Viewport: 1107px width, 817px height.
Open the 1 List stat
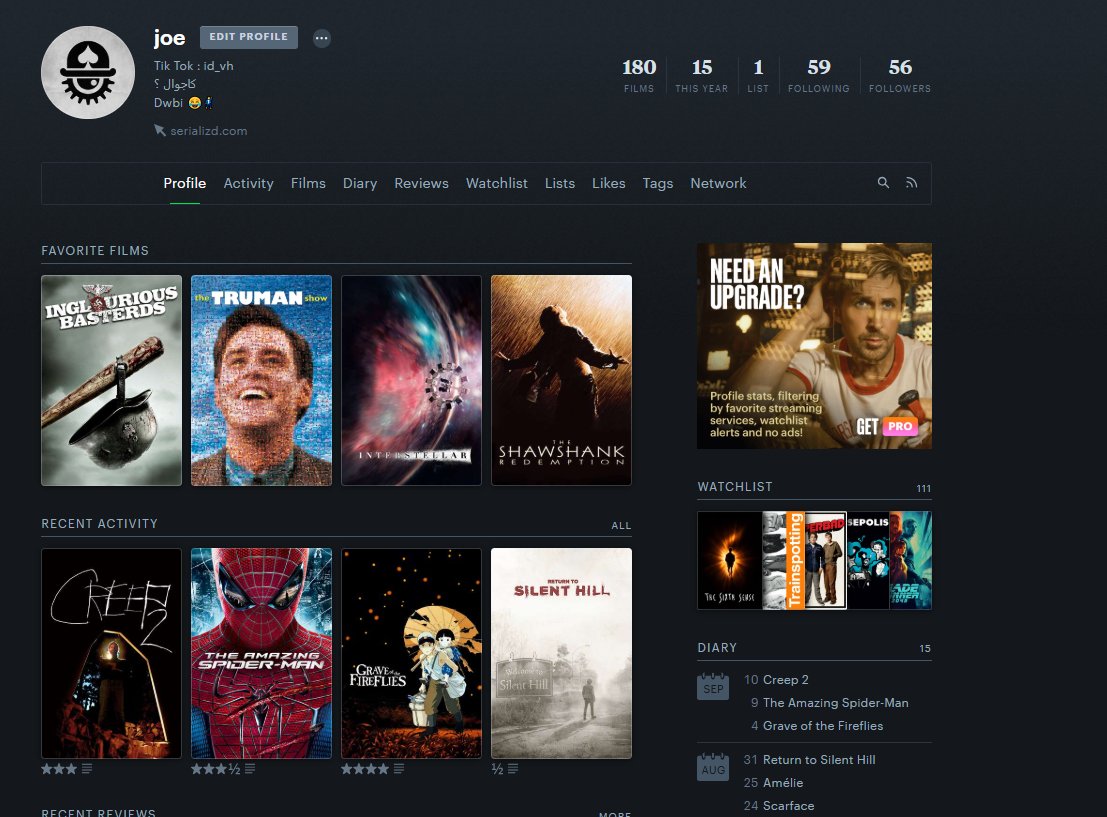click(x=758, y=75)
